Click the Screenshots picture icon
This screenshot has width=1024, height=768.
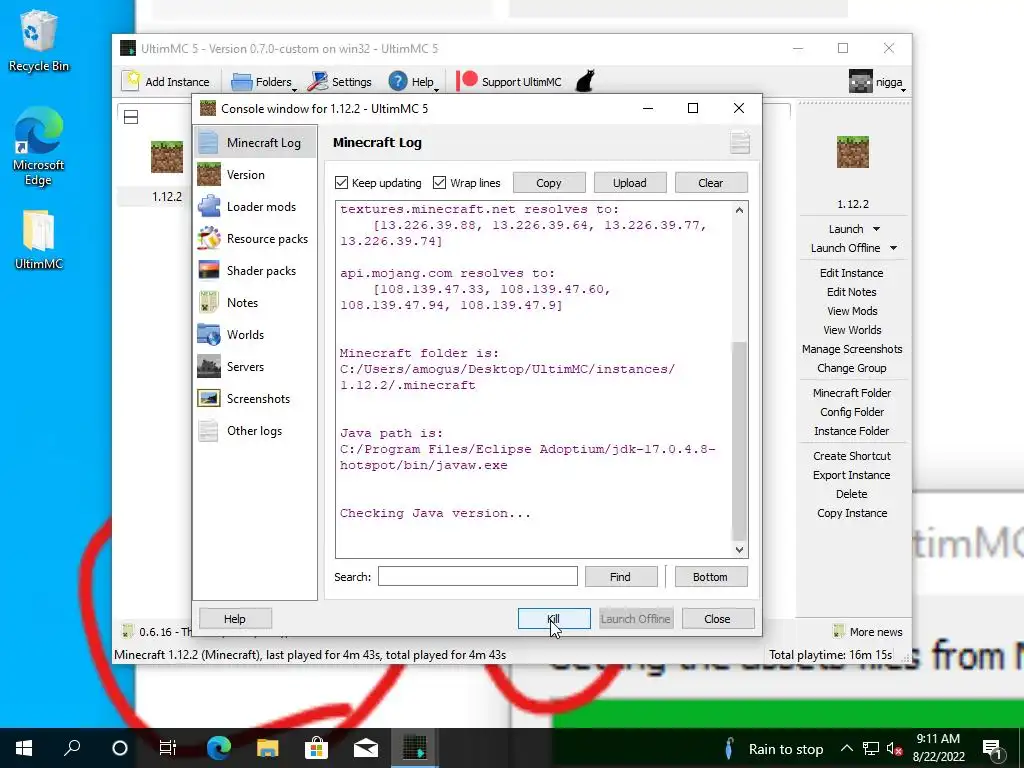pos(209,398)
